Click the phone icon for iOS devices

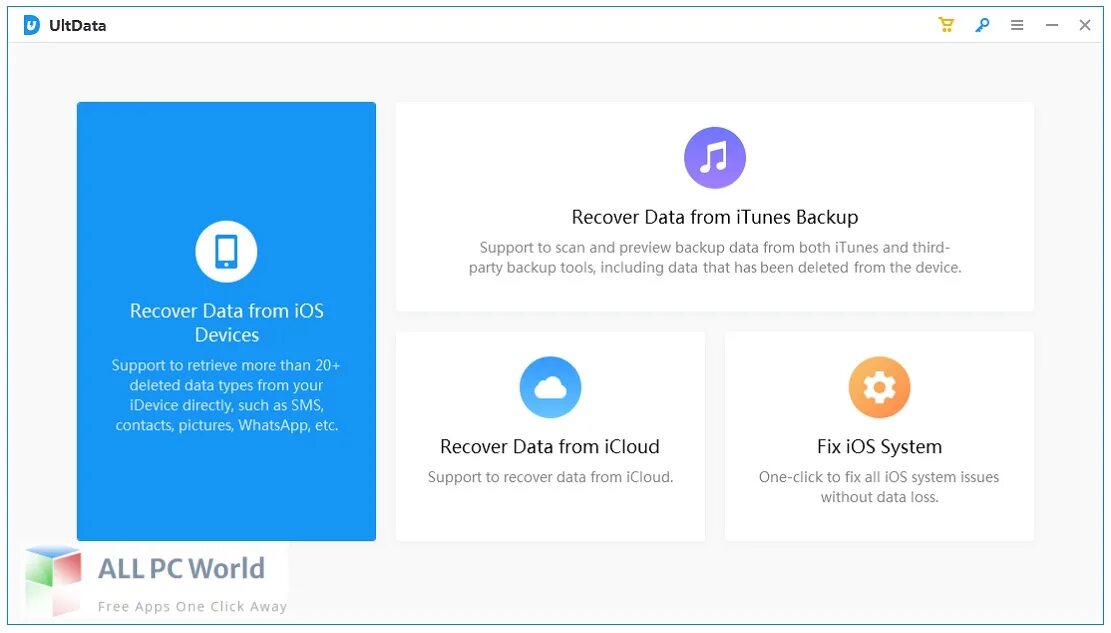[226, 252]
